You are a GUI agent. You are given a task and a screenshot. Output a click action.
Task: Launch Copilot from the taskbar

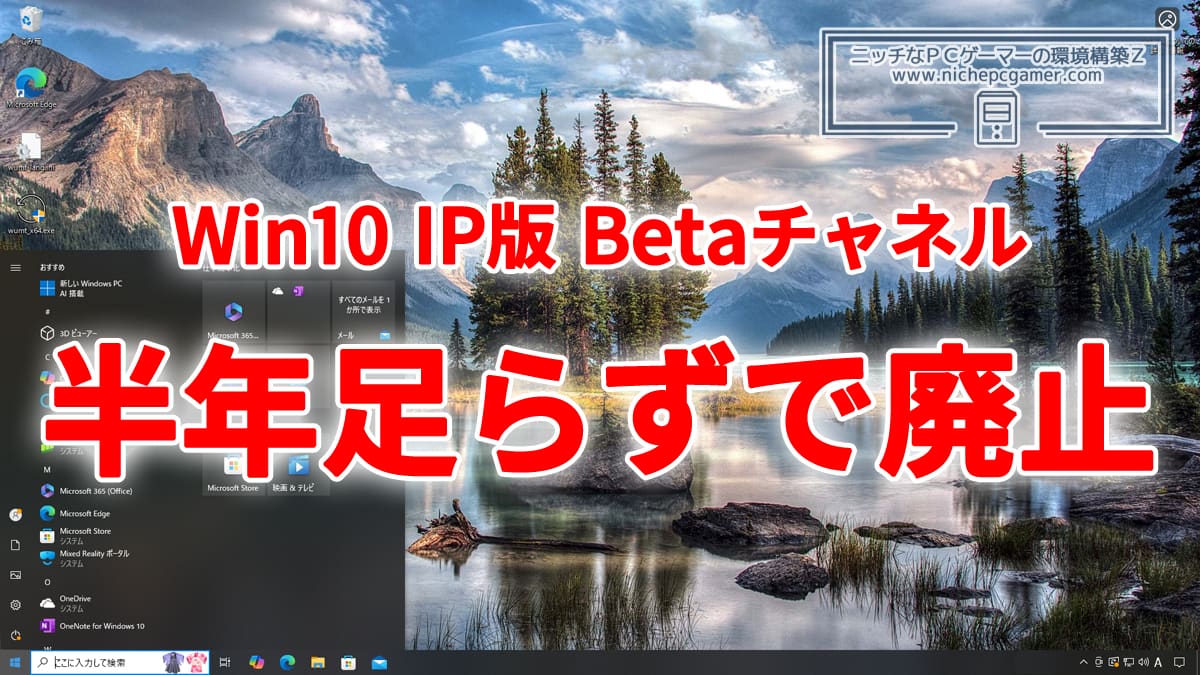click(x=257, y=662)
